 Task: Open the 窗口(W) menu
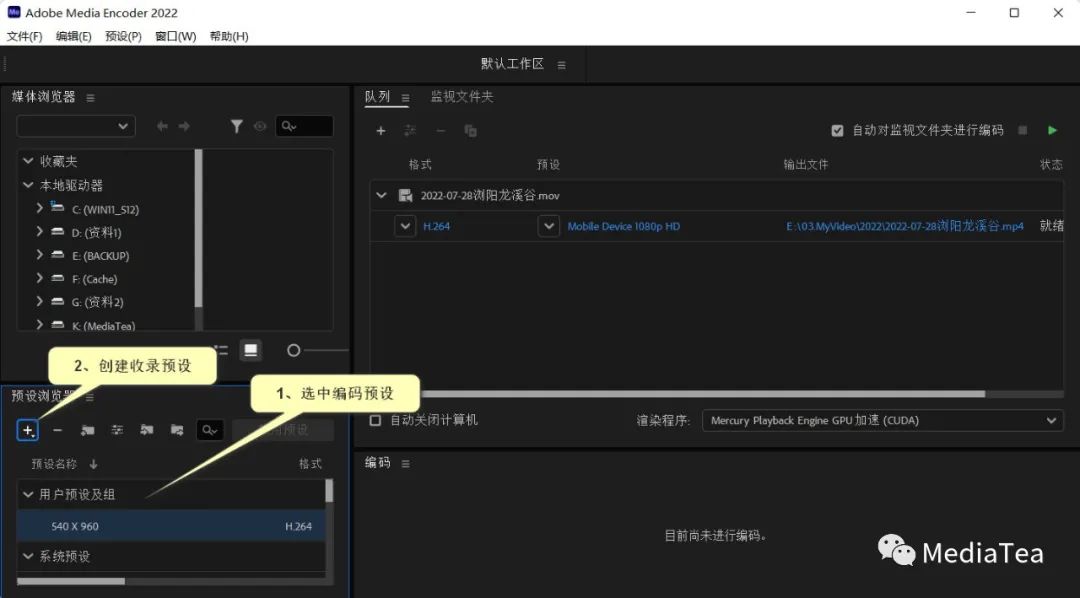coord(176,37)
